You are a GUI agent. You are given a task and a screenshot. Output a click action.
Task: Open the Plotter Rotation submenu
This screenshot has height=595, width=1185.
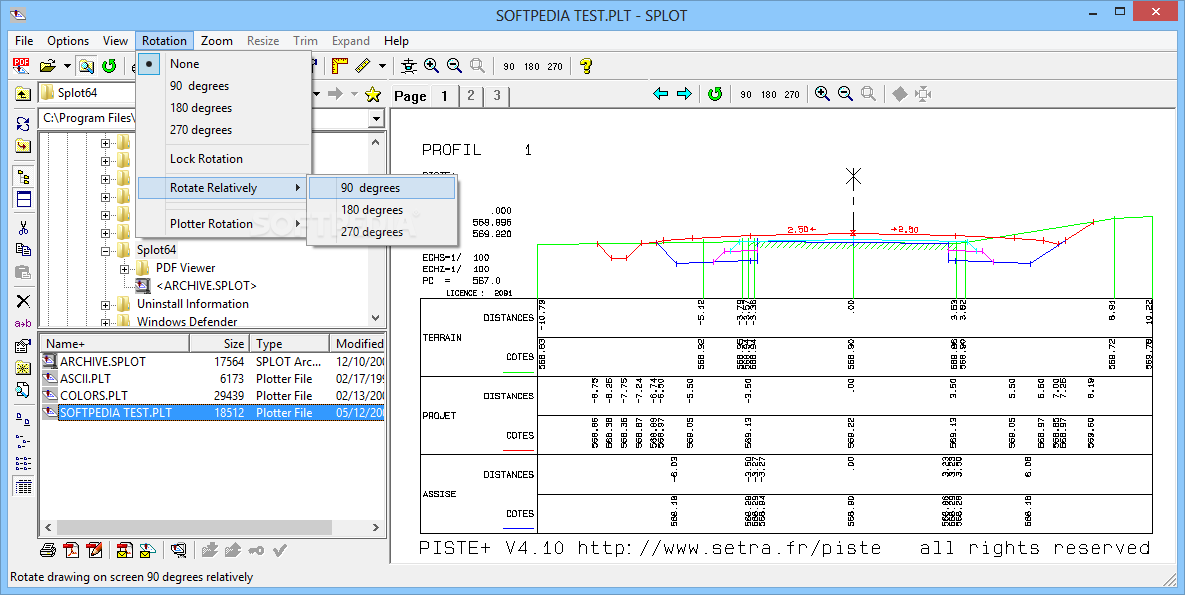tap(224, 224)
